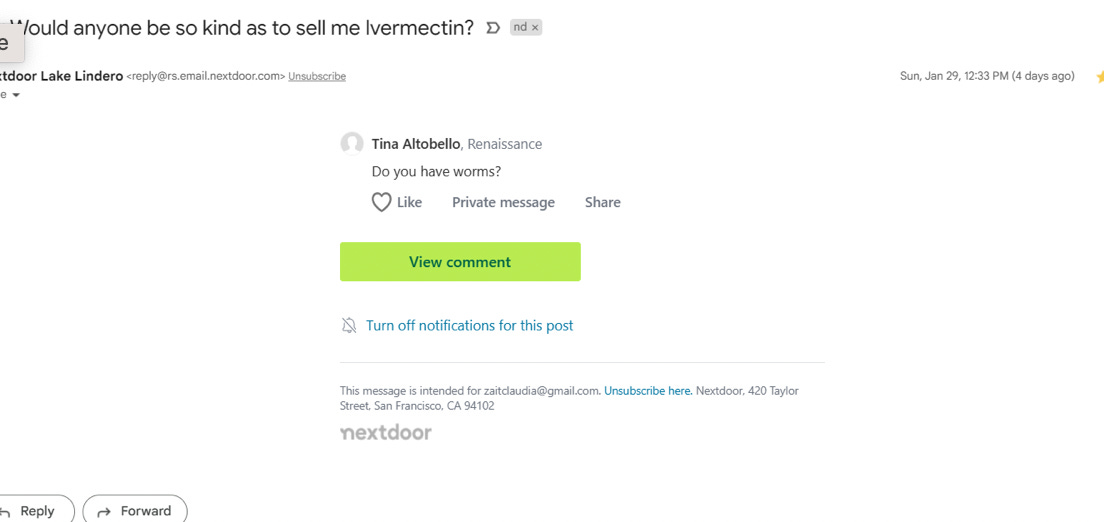
Task: Click the green View comment button
Action: [460, 262]
